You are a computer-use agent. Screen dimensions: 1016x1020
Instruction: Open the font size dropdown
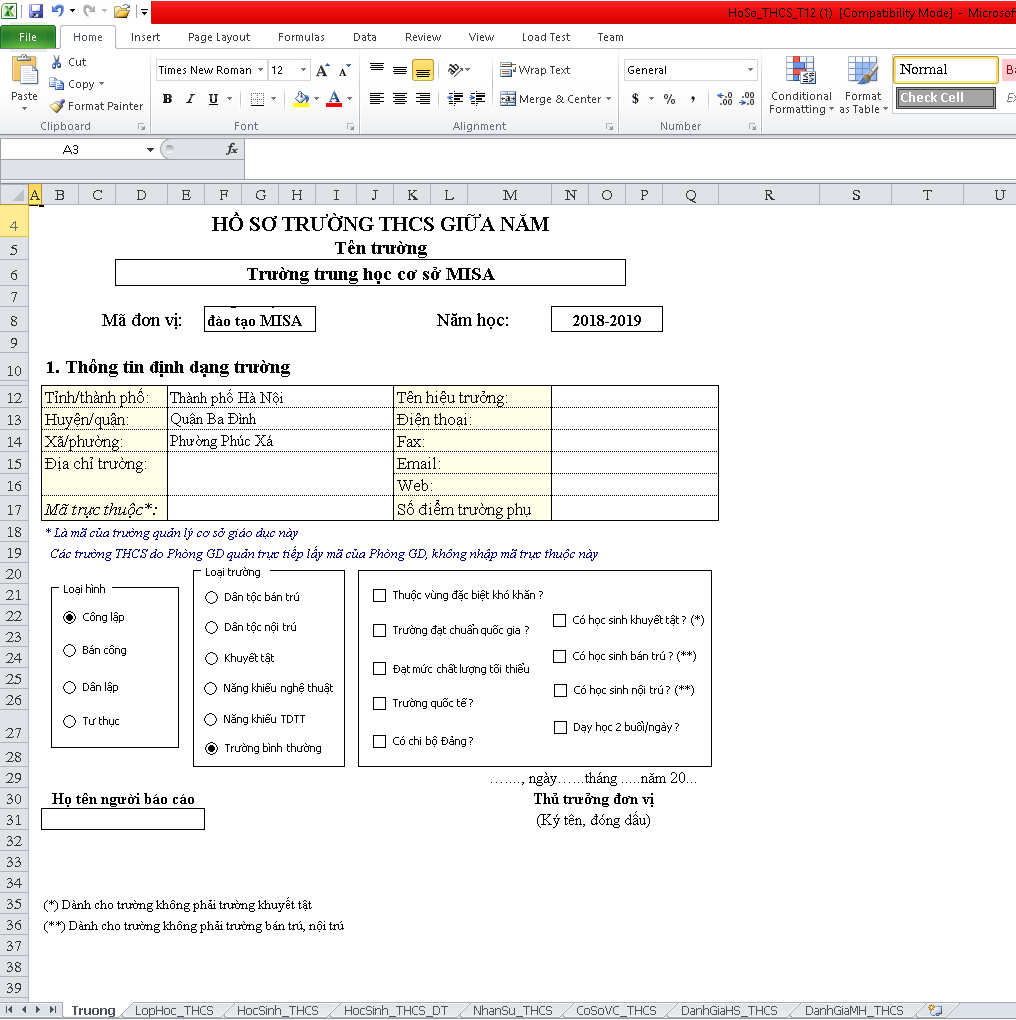(303, 70)
